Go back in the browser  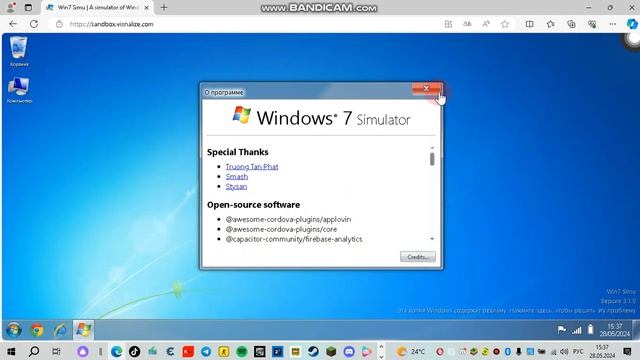pos(13,24)
